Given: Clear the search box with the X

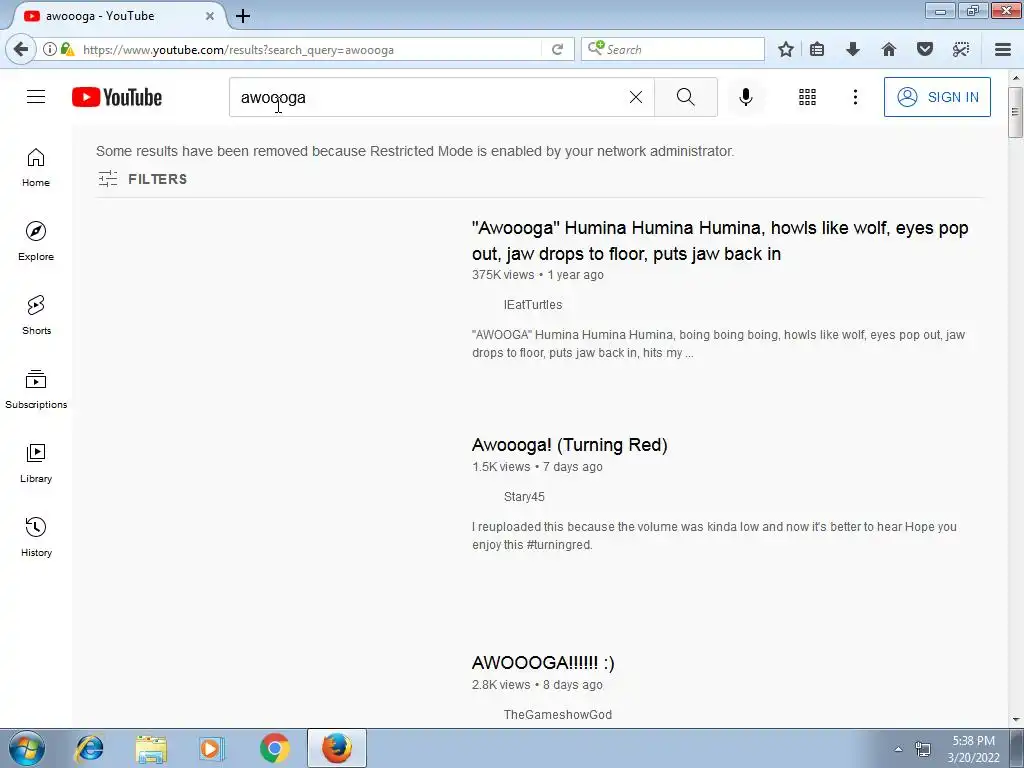Looking at the screenshot, I should [635, 97].
